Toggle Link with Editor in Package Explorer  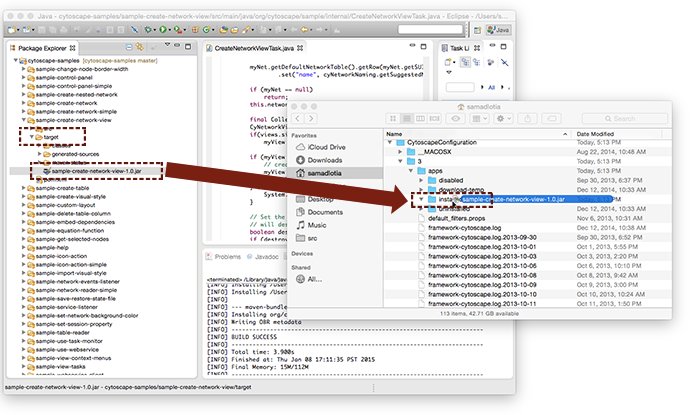[x=140, y=47]
